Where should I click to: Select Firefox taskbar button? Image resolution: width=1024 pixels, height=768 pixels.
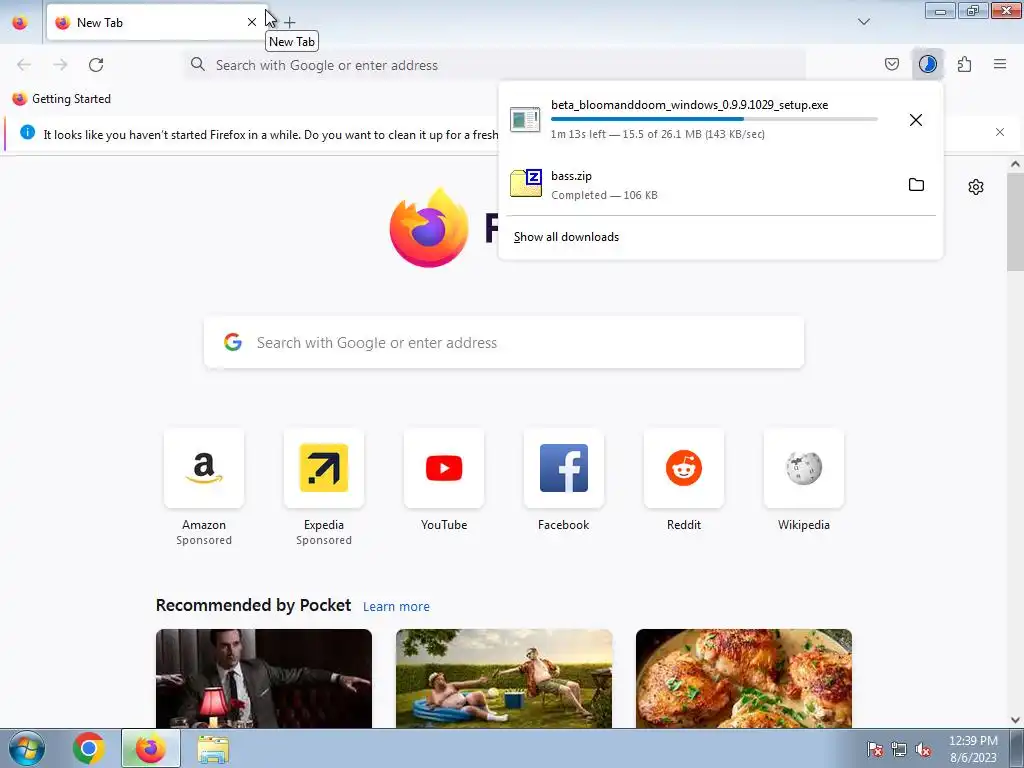(x=151, y=748)
